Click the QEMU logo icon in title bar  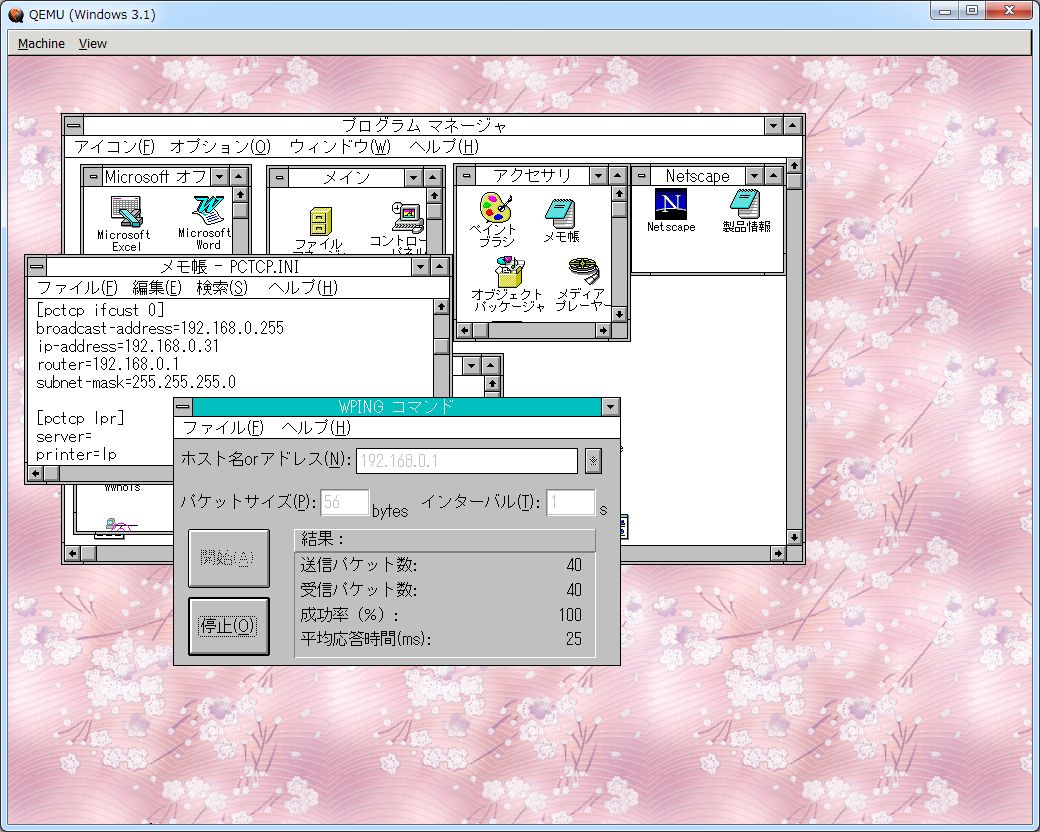[16, 14]
